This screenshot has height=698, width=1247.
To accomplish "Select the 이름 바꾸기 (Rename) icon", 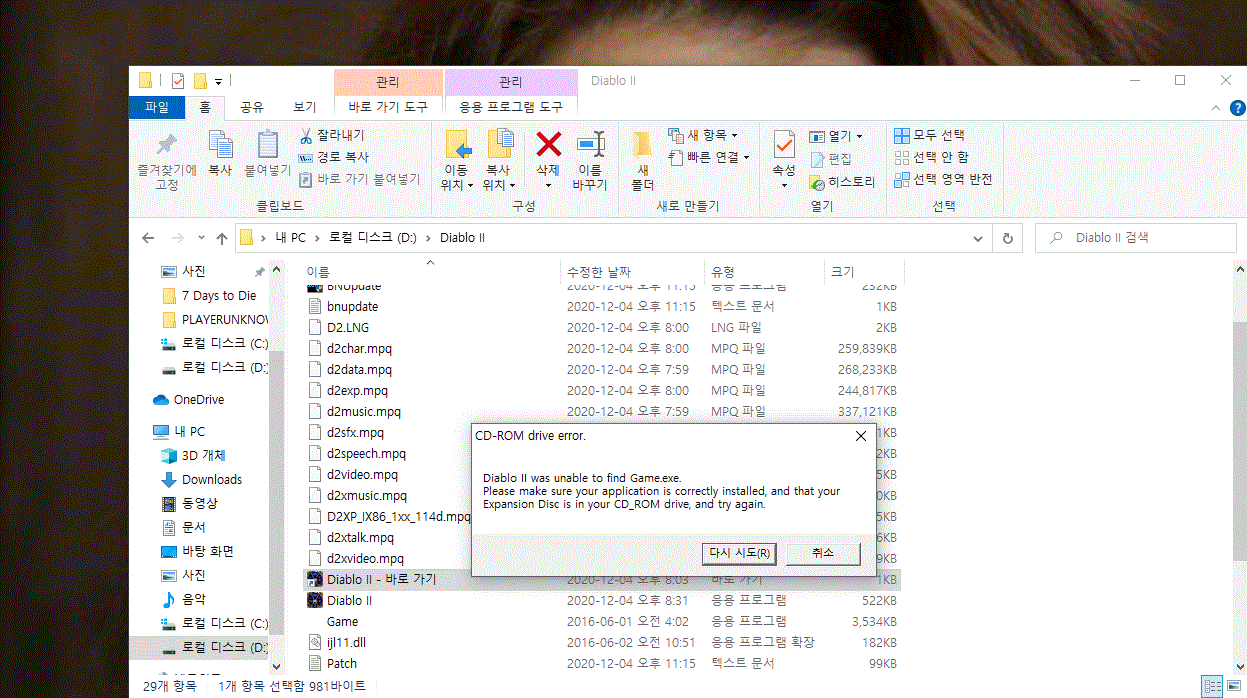I will click(592, 157).
